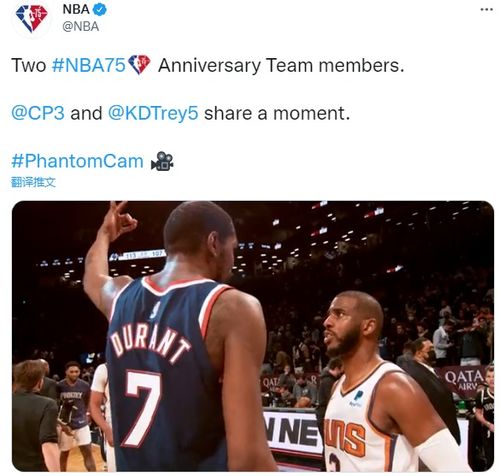This screenshot has height=476, width=500.
Task: Click the raised hand in the video frame
Action: click(x=118, y=220)
